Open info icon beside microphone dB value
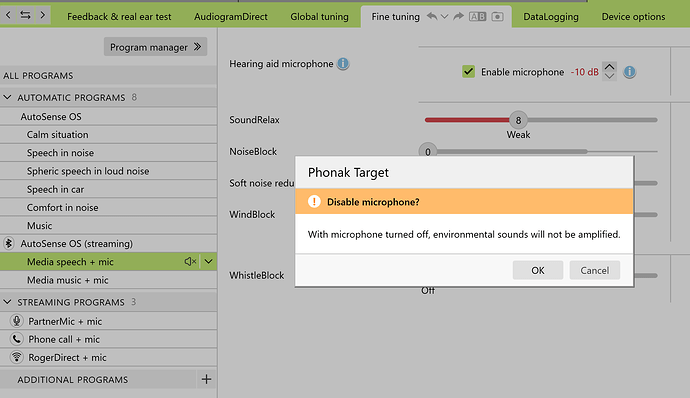 click(x=630, y=72)
